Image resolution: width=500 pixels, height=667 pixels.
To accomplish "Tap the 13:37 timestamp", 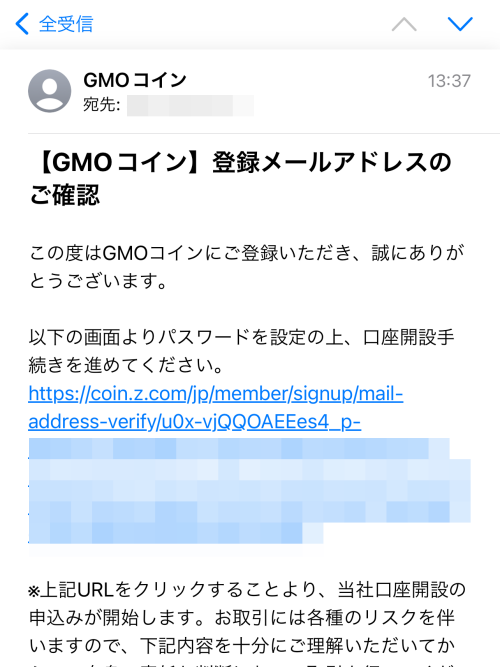I will (449, 81).
